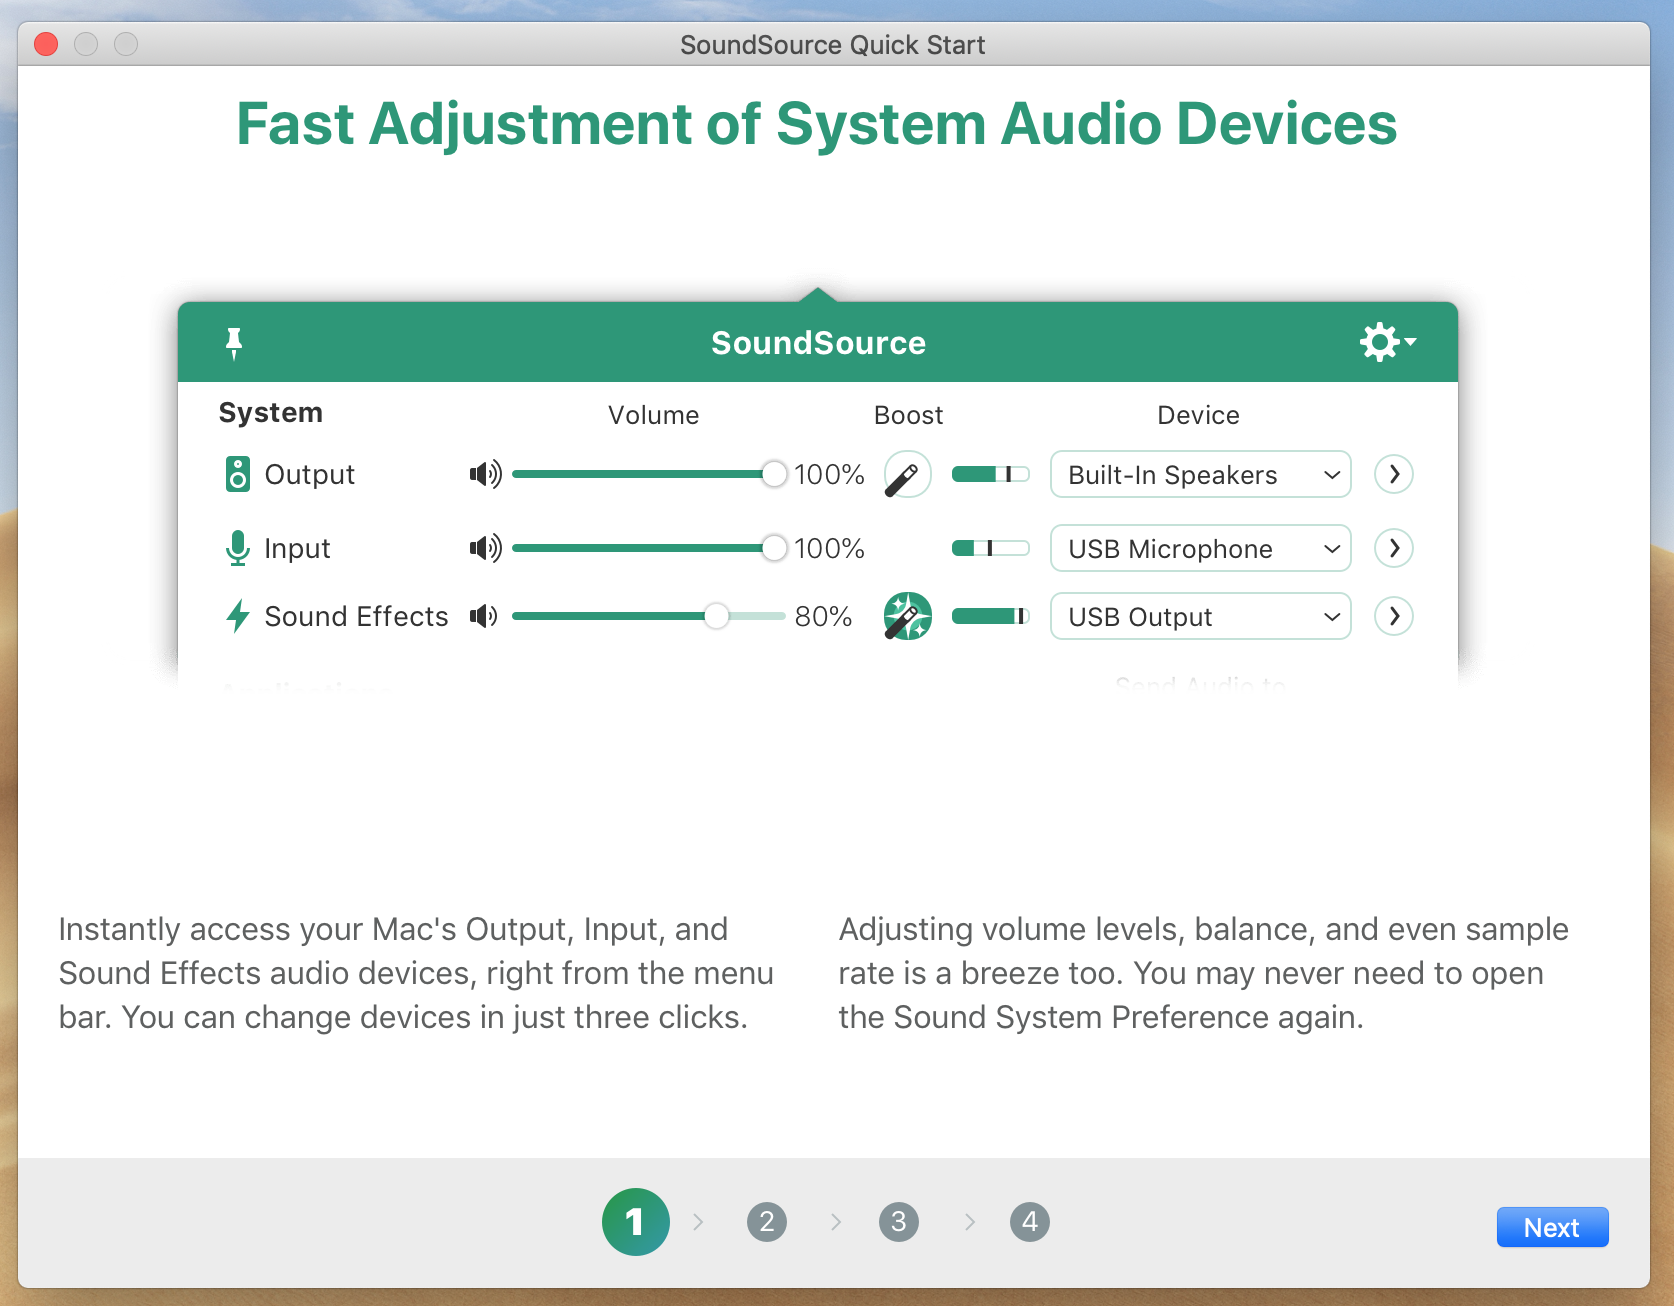Go to quick start step 1
The width and height of the screenshot is (1674, 1306).
click(635, 1222)
